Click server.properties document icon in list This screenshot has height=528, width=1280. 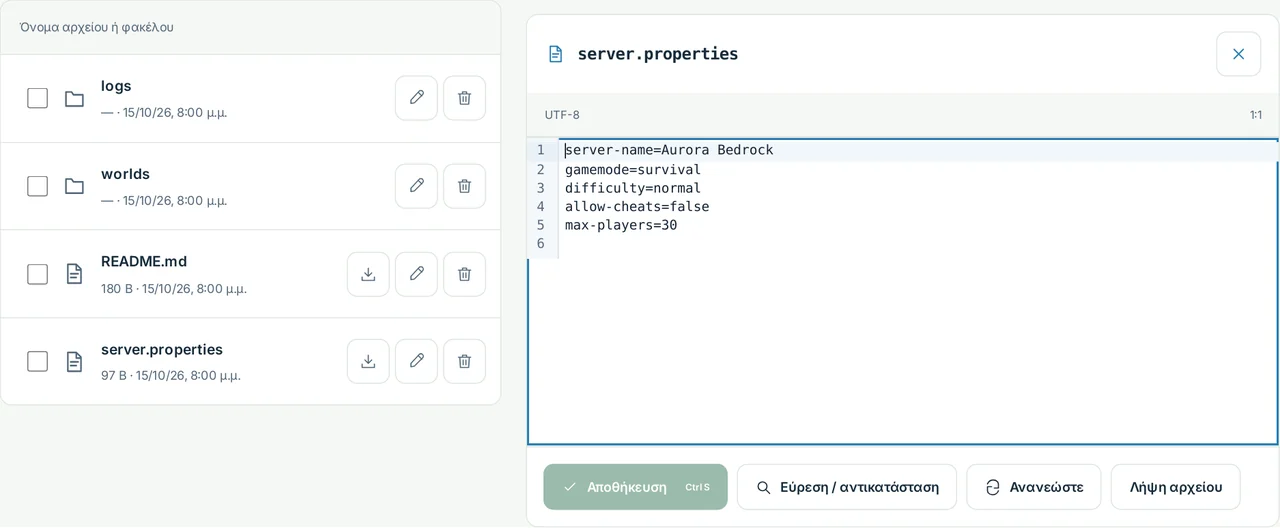(x=74, y=361)
